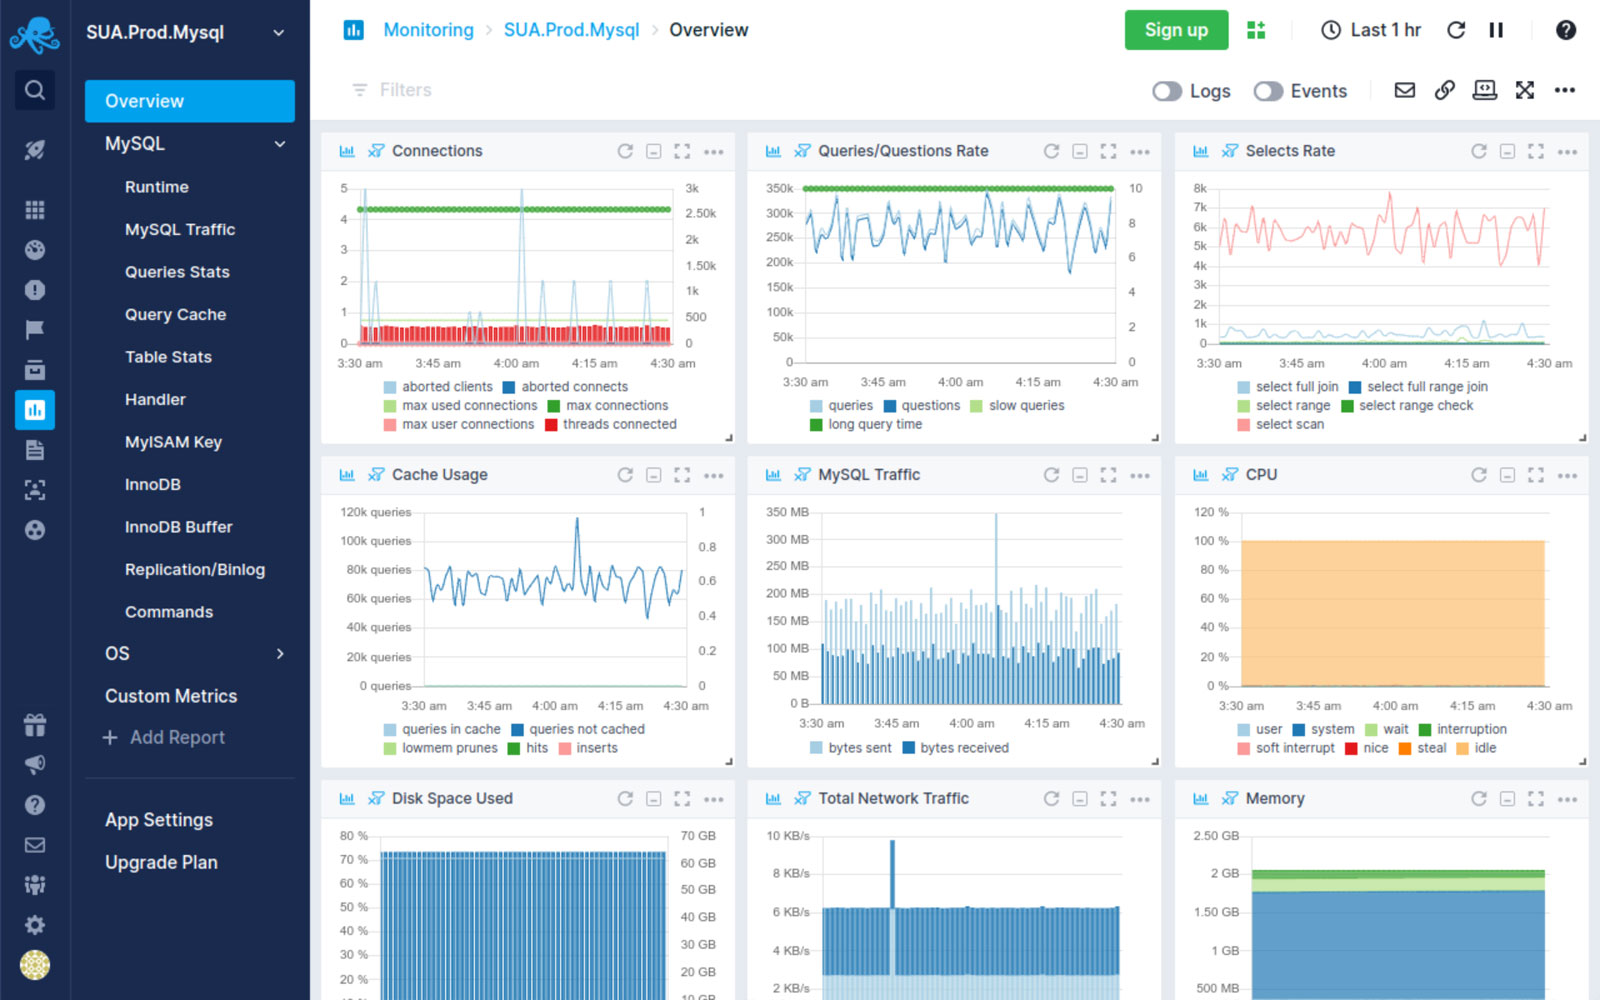Viewport: 1600px width, 1000px height.
Task: Expand the OS section in the sidebar
Action: pyautogui.click(x=280, y=654)
